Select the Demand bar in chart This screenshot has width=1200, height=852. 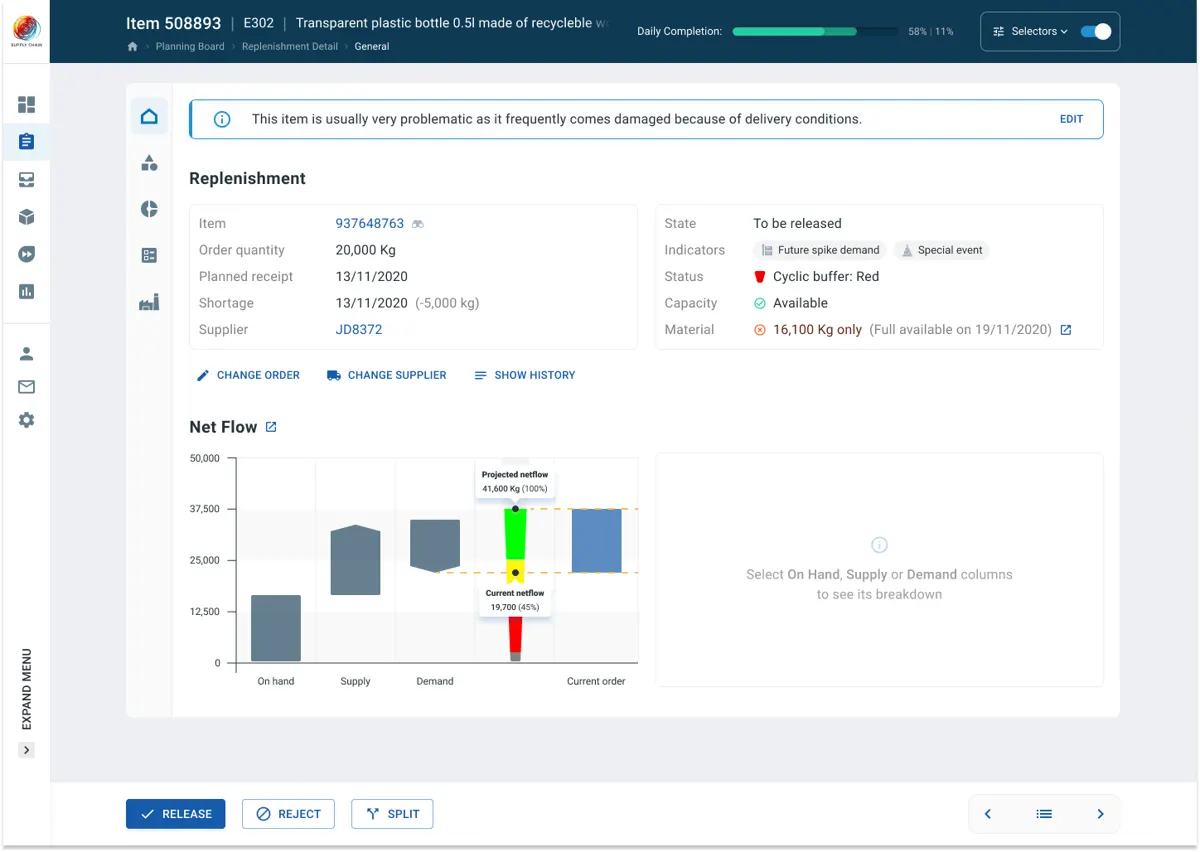click(435, 546)
